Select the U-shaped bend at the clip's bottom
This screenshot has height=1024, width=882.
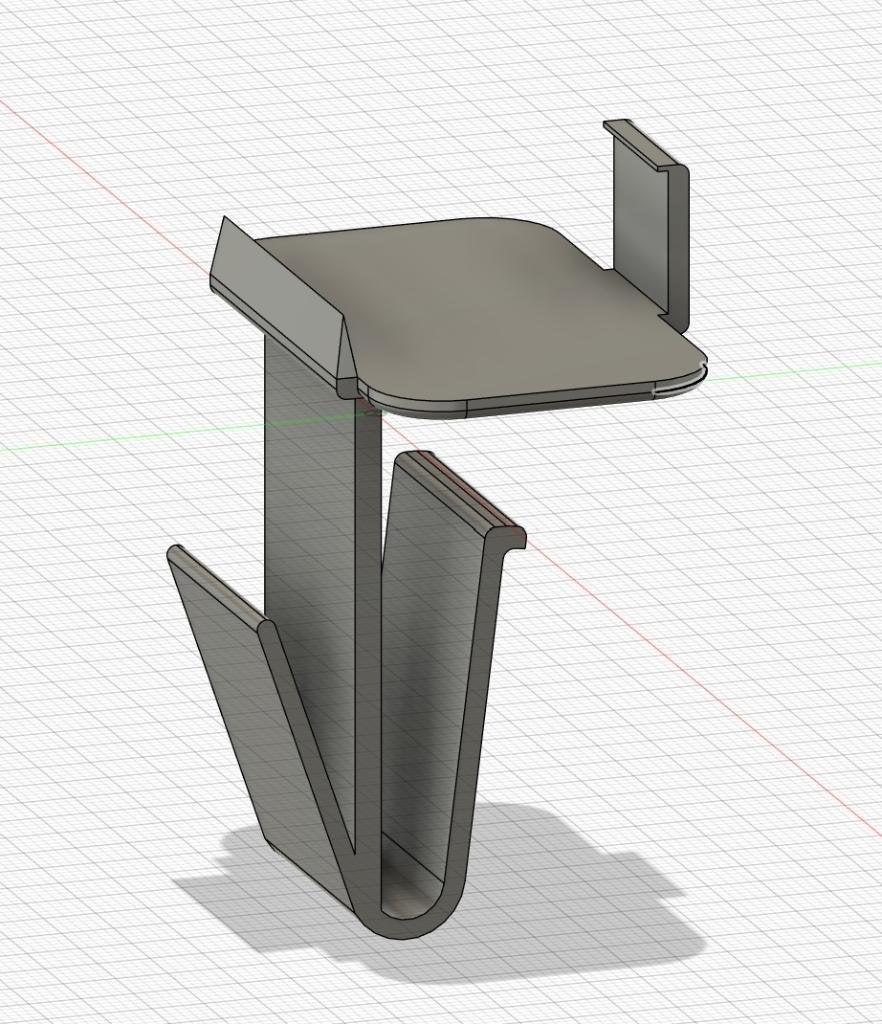point(406,908)
